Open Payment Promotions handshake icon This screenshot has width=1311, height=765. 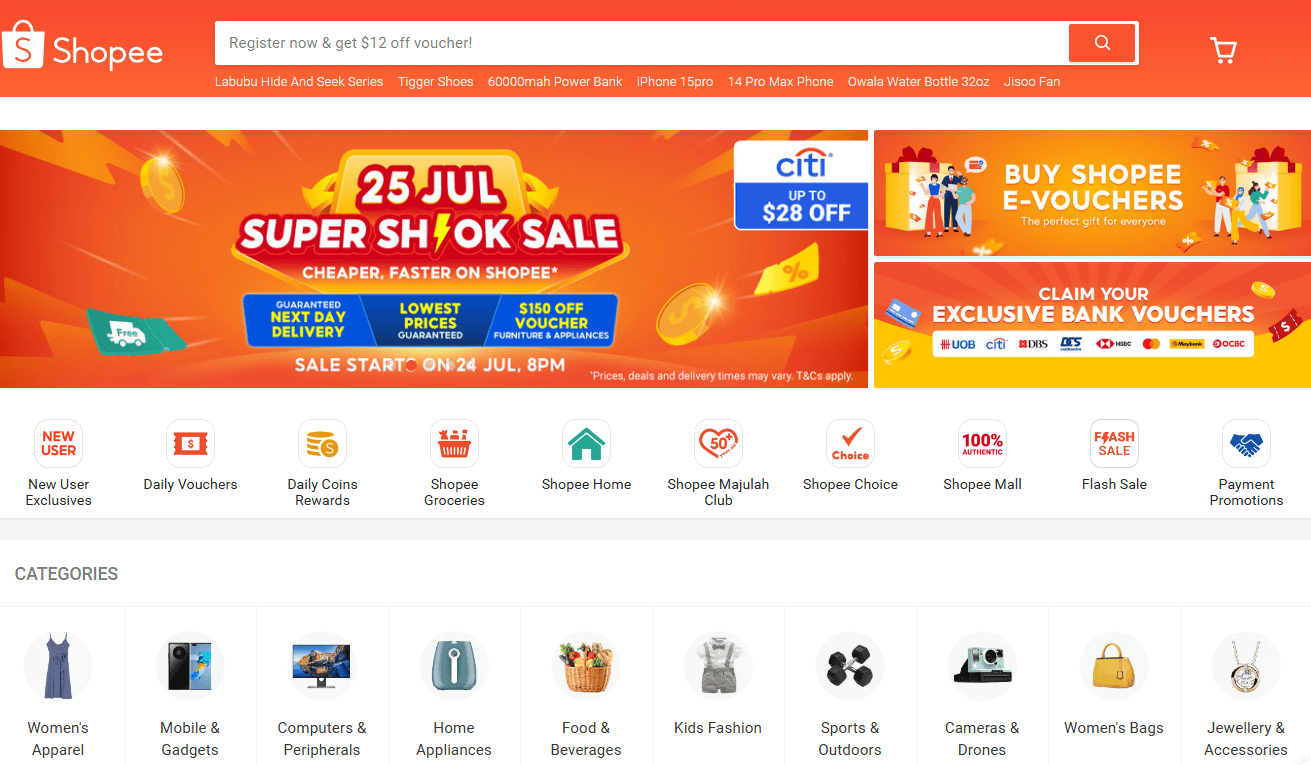(1246, 443)
